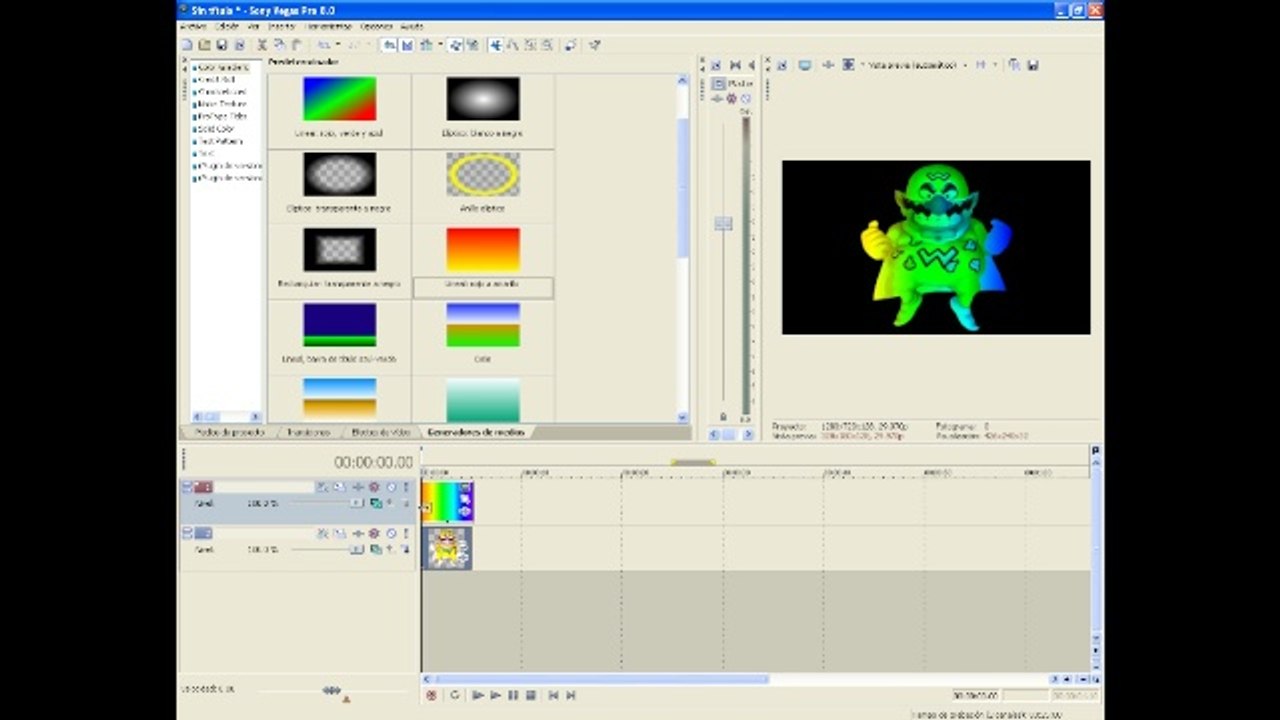The width and height of the screenshot is (1280, 720).
Task: Toggle Auto Ripple in the toolbar
Action: 426,45
